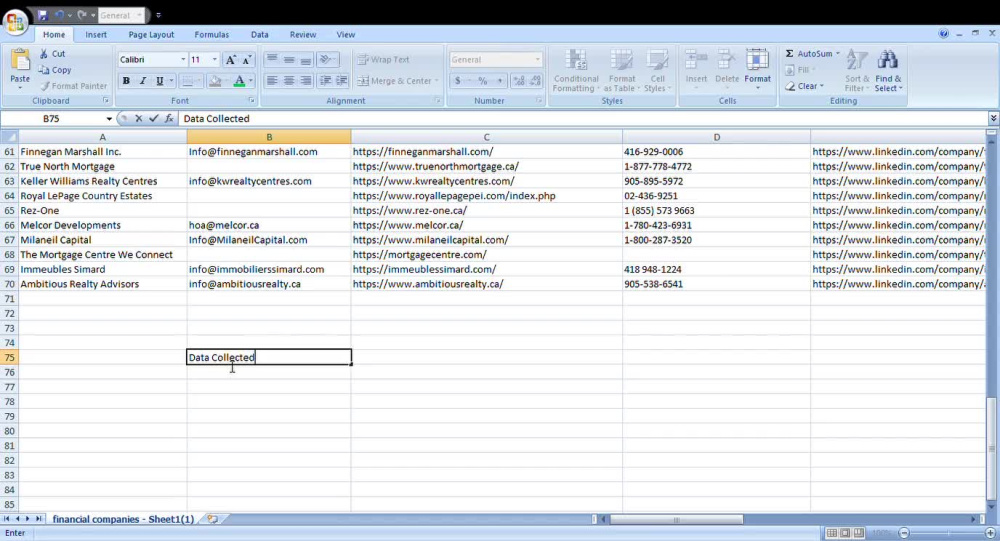Switch to the Insert tab
The height and width of the screenshot is (541, 1000).
(x=96, y=34)
